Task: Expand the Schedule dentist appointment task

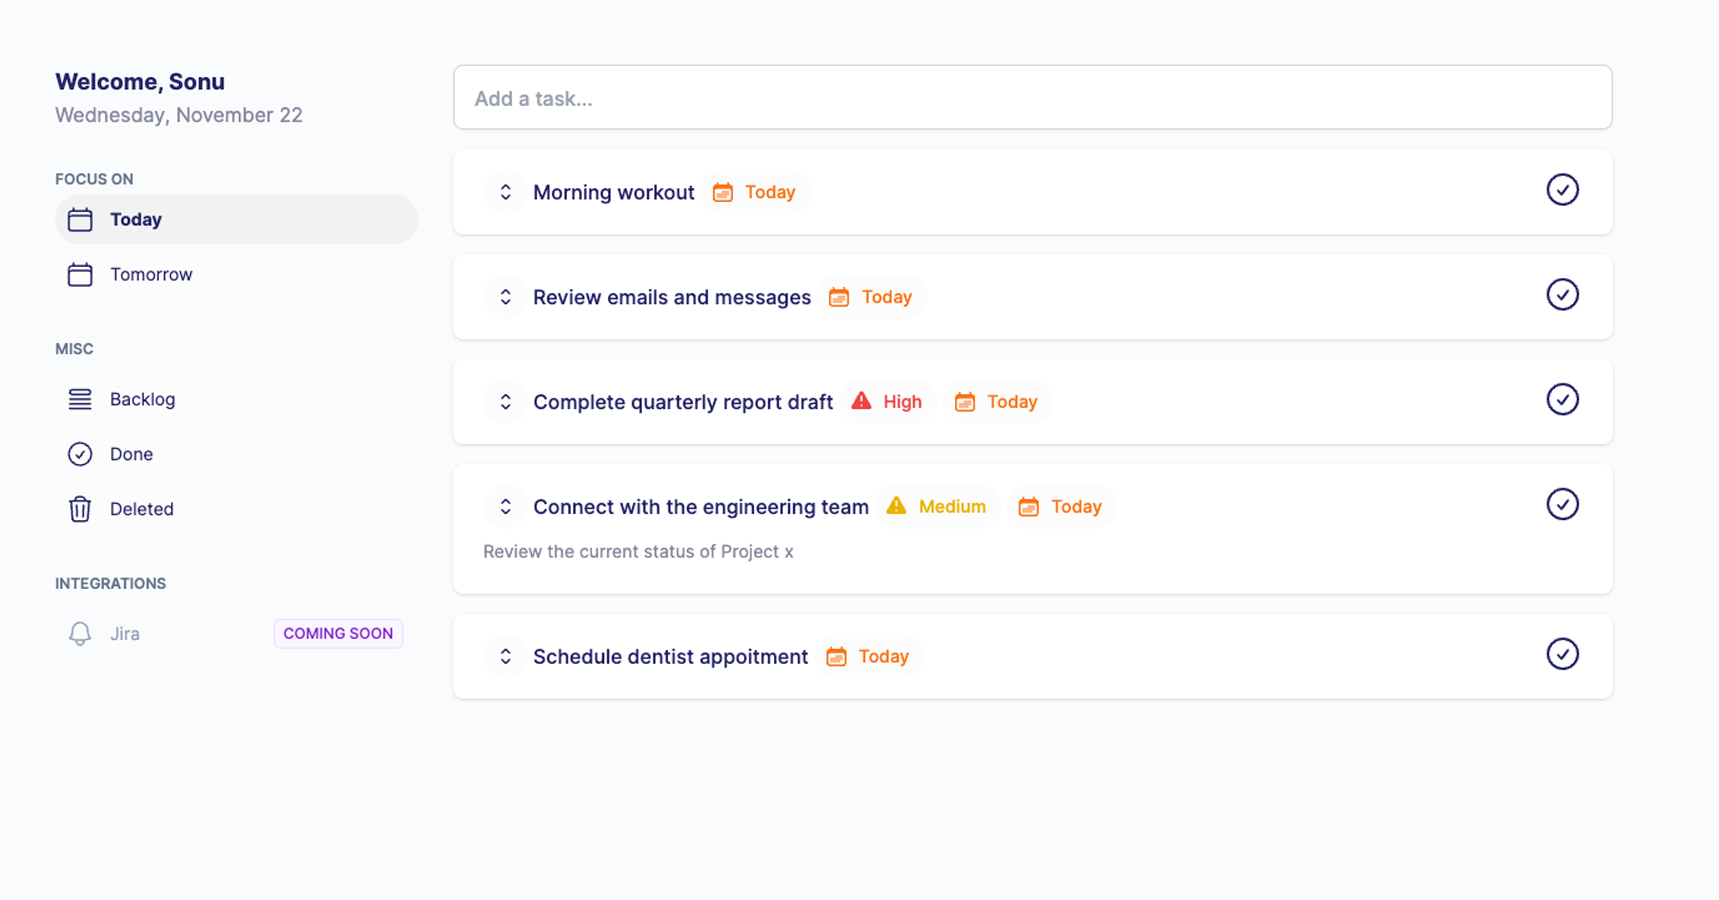Action: [505, 657]
